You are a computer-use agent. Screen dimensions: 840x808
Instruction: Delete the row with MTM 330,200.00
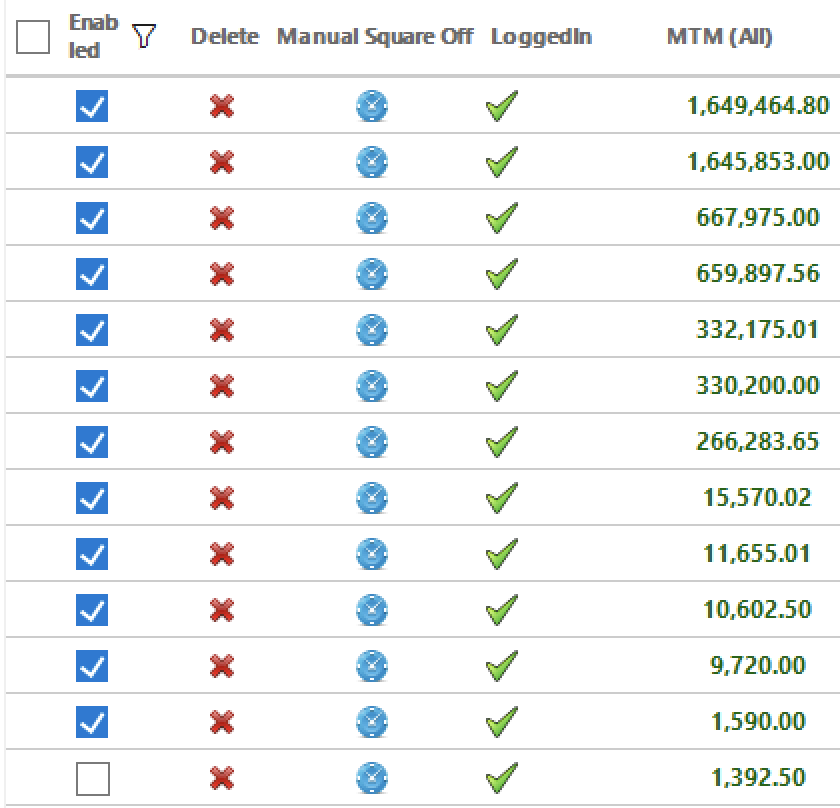click(x=222, y=386)
